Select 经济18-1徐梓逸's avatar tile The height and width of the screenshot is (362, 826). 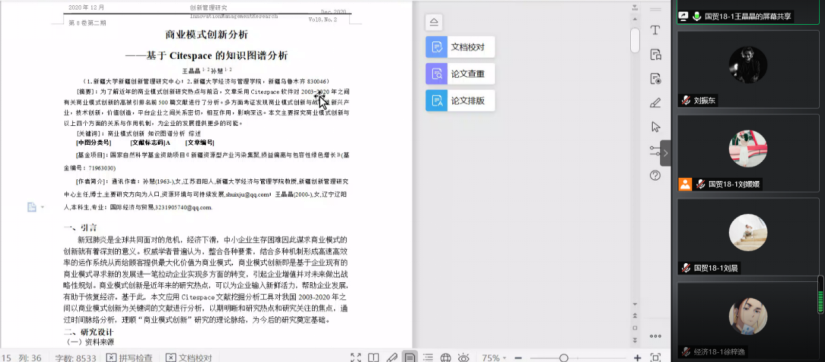pyautogui.click(x=748, y=321)
